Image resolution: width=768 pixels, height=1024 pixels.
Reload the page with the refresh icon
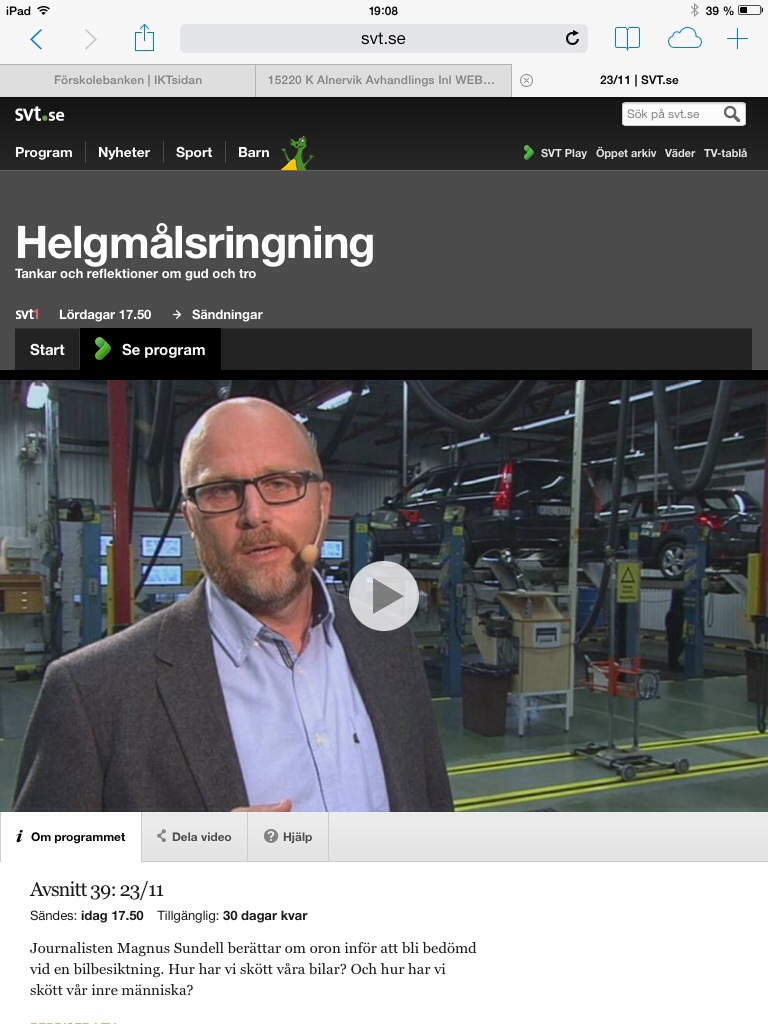[x=572, y=39]
